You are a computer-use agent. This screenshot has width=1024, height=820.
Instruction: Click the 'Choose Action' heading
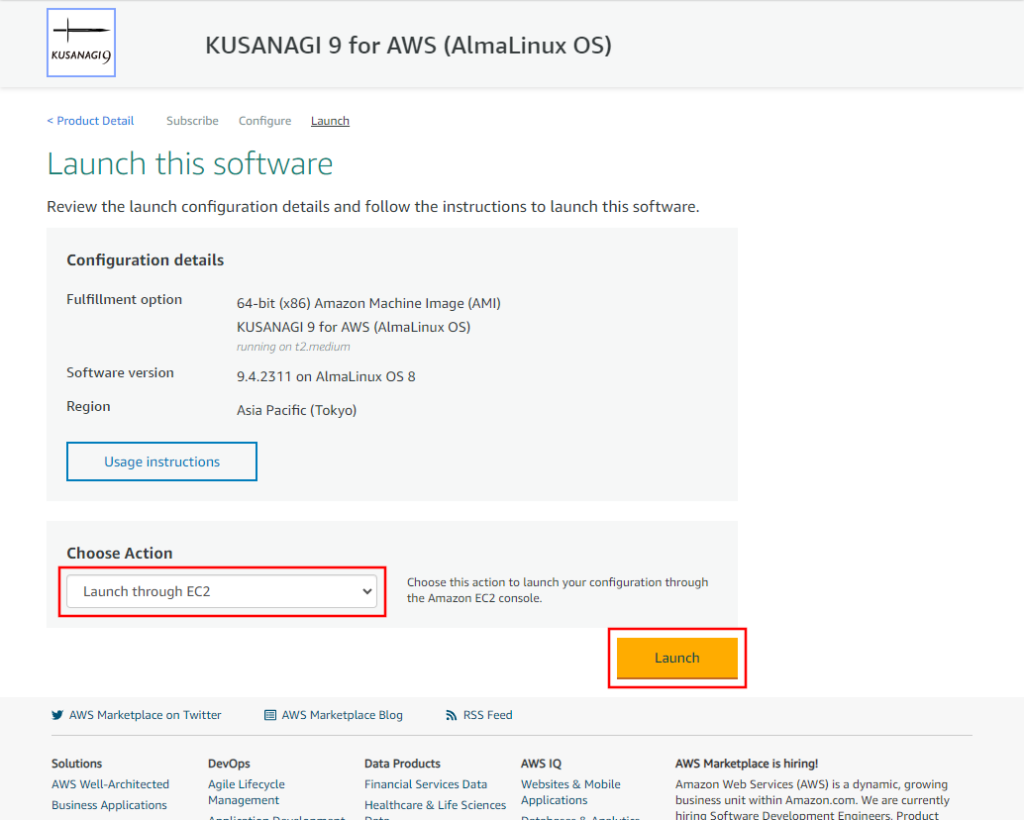tap(120, 553)
